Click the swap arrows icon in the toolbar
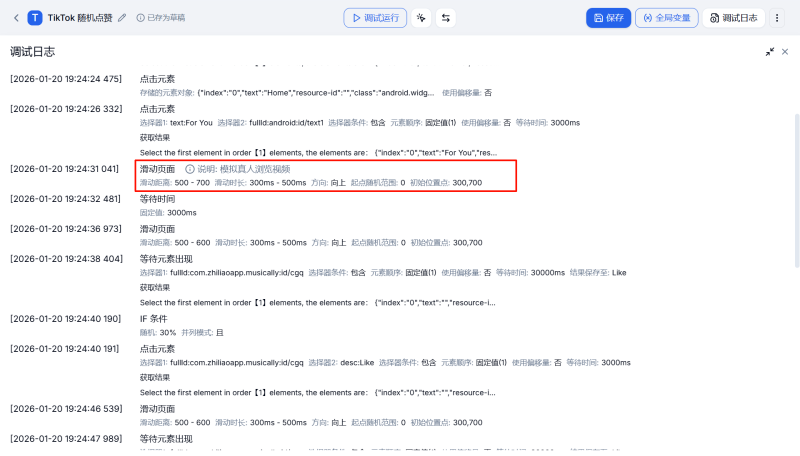800x456 pixels. (446, 18)
